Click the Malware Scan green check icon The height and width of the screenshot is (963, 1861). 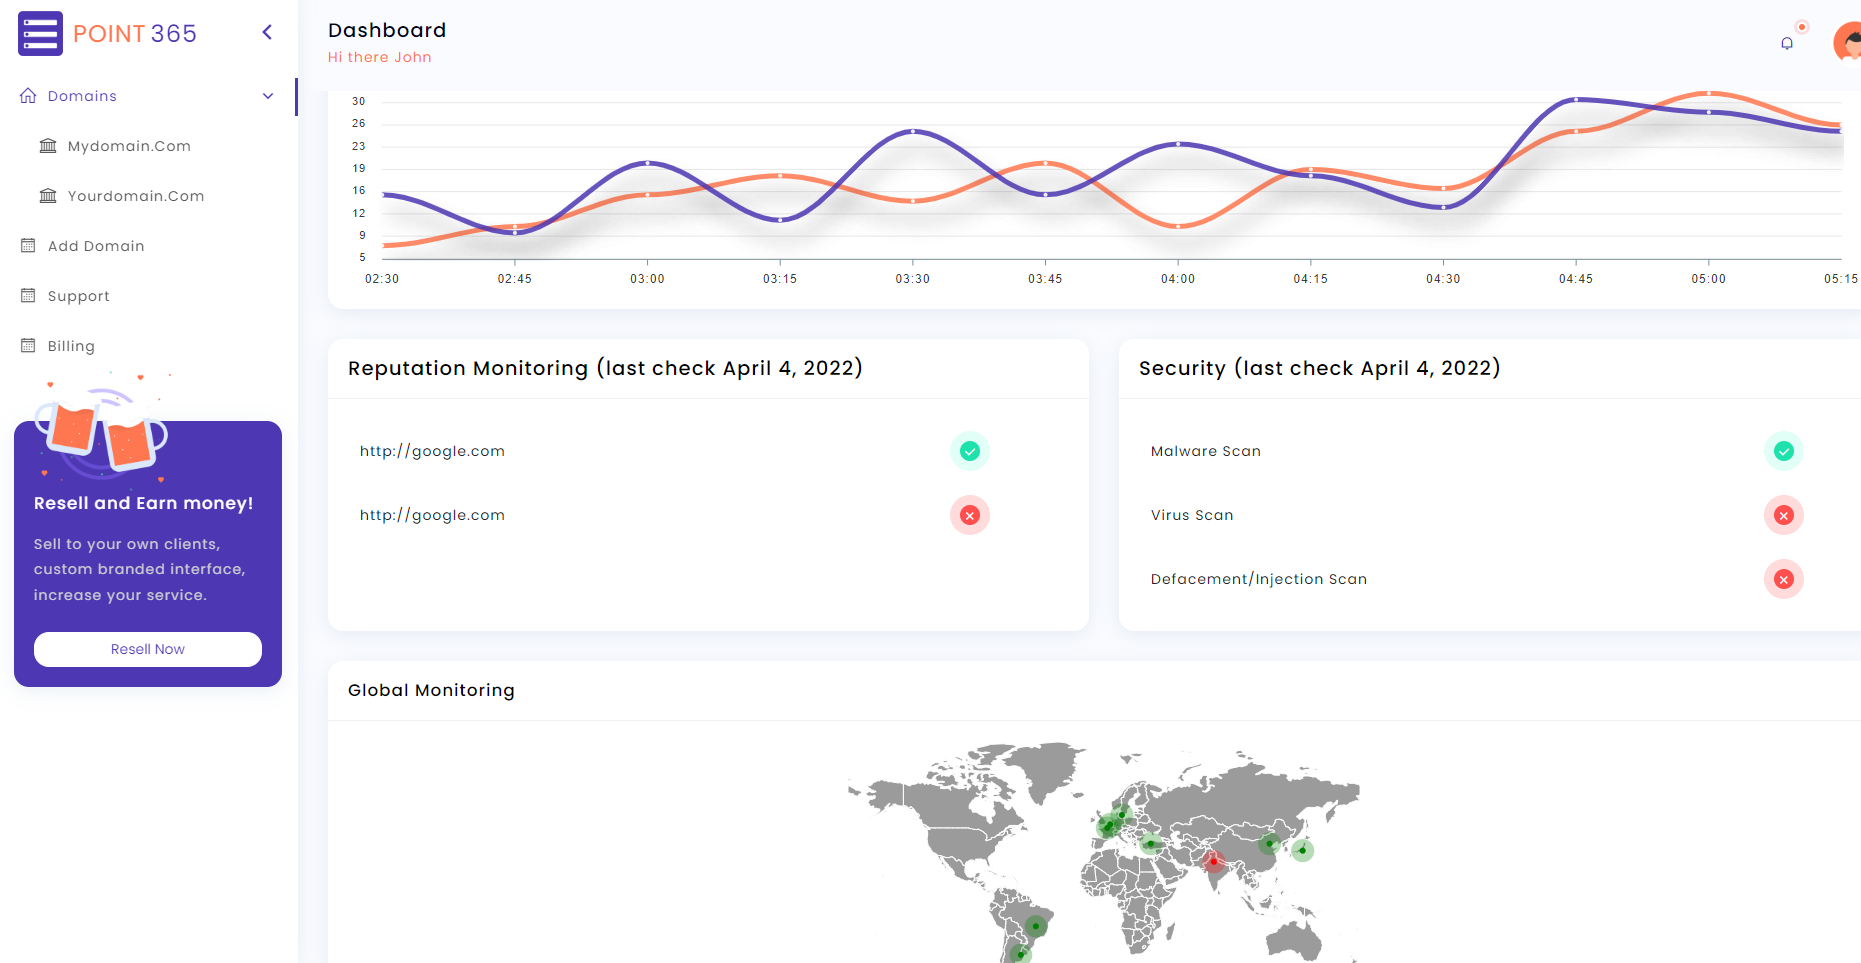point(1783,451)
